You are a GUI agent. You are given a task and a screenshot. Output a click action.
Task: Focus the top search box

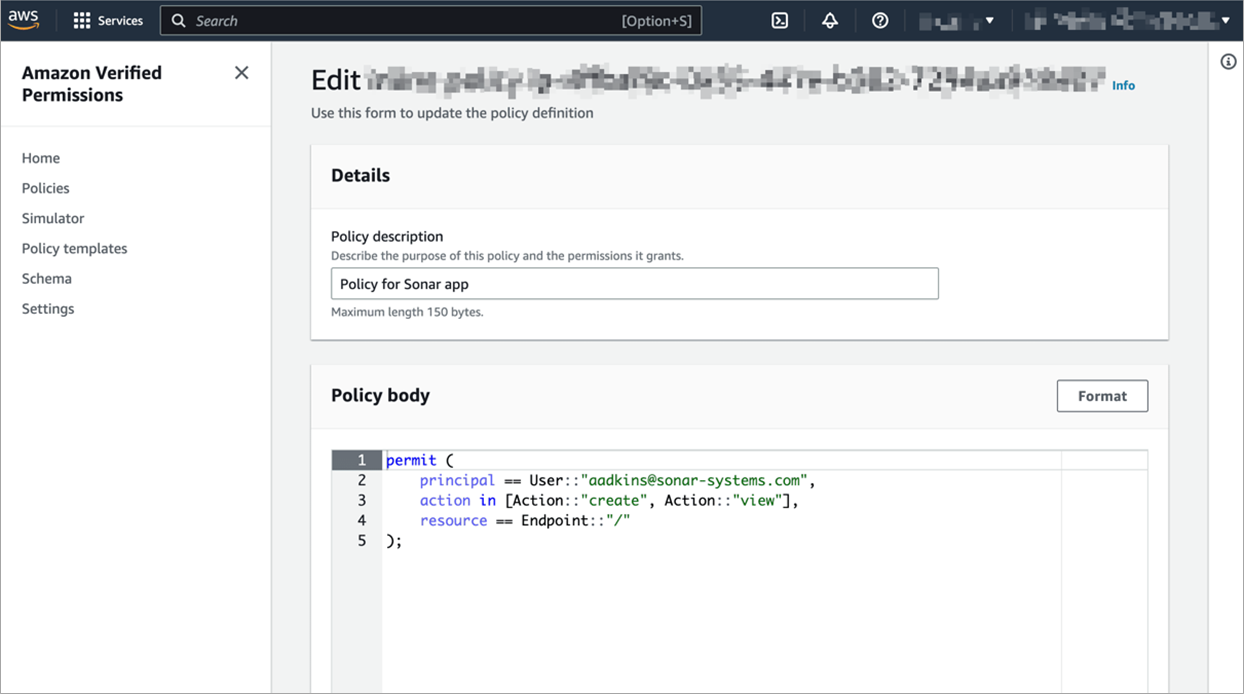click(431, 21)
